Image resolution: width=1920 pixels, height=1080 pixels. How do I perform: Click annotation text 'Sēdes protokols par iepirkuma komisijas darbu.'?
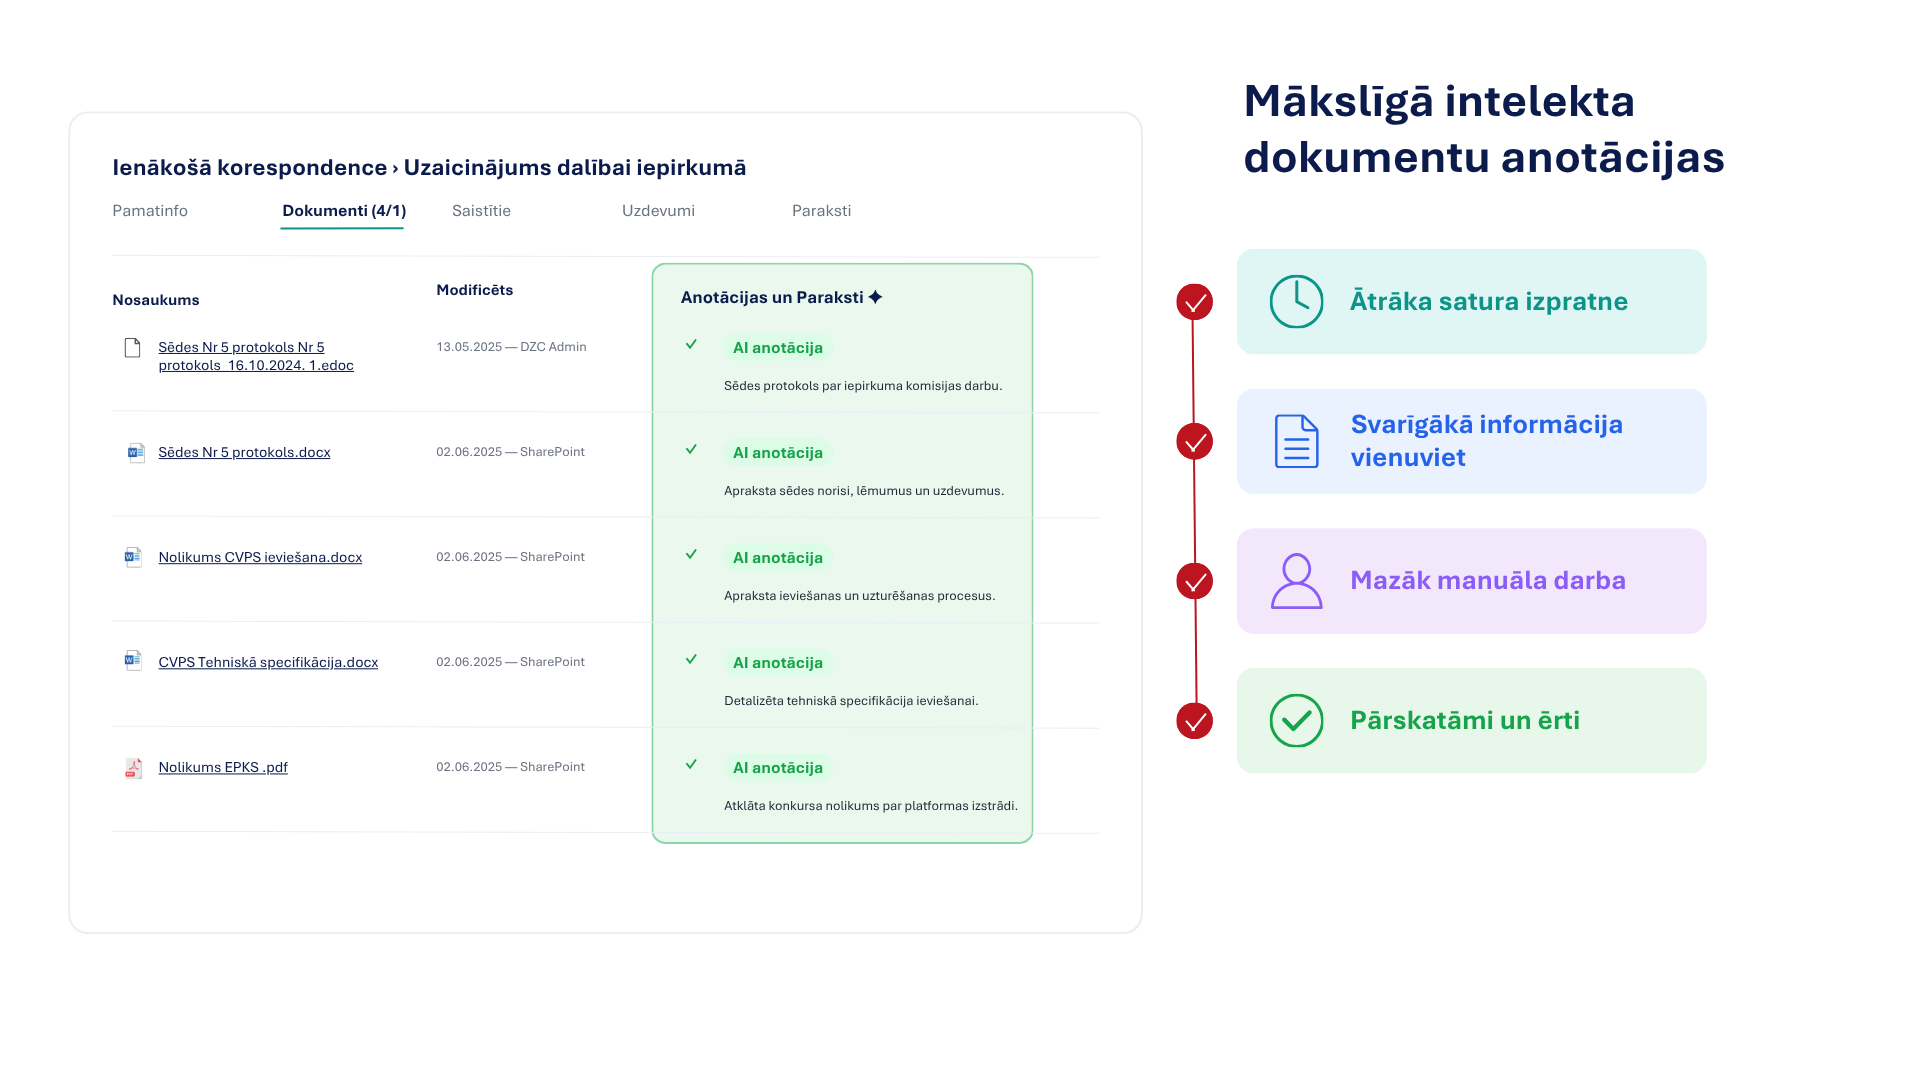click(863, 386)
